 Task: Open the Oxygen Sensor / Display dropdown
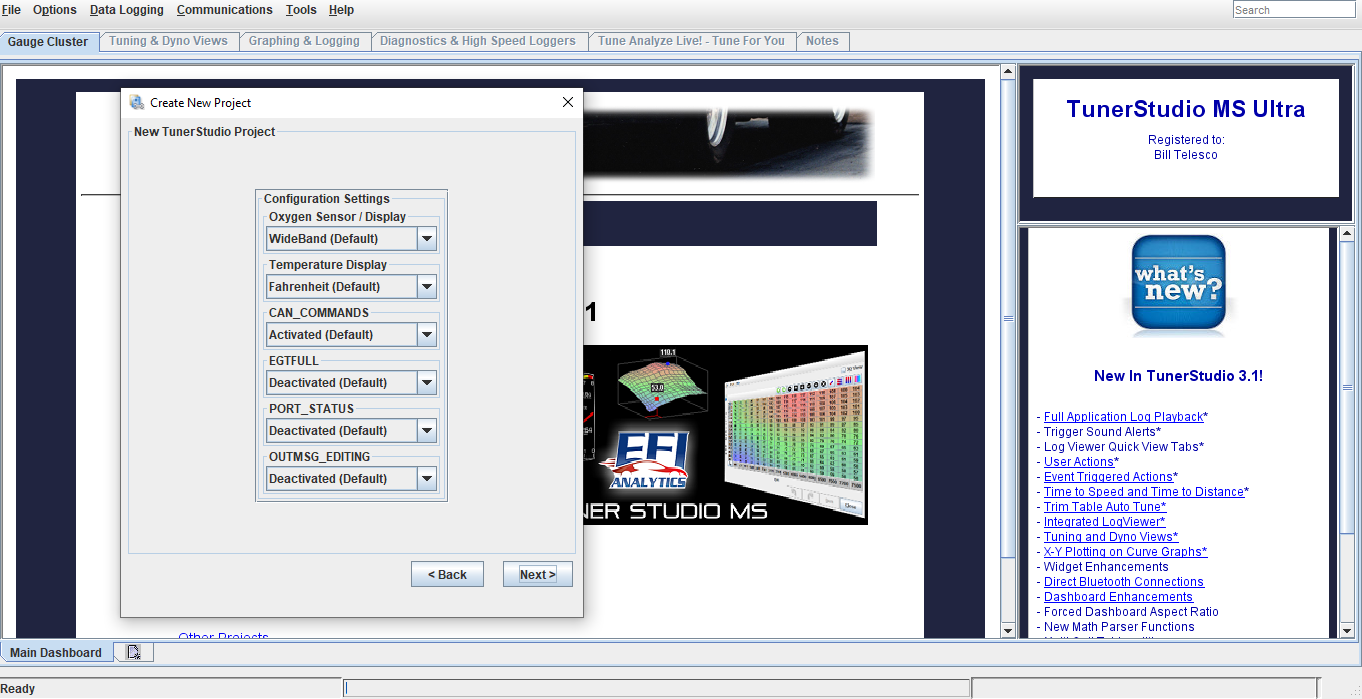[x=427, y=239]
